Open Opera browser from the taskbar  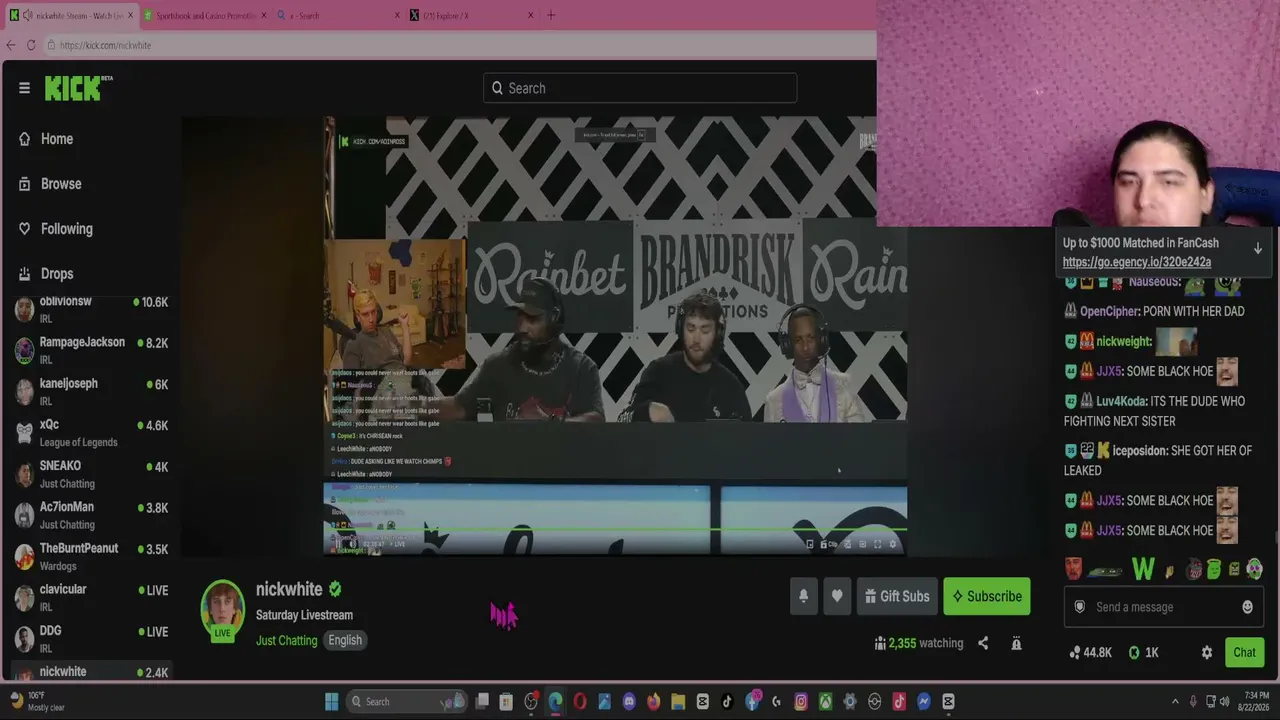coord(580,701)
